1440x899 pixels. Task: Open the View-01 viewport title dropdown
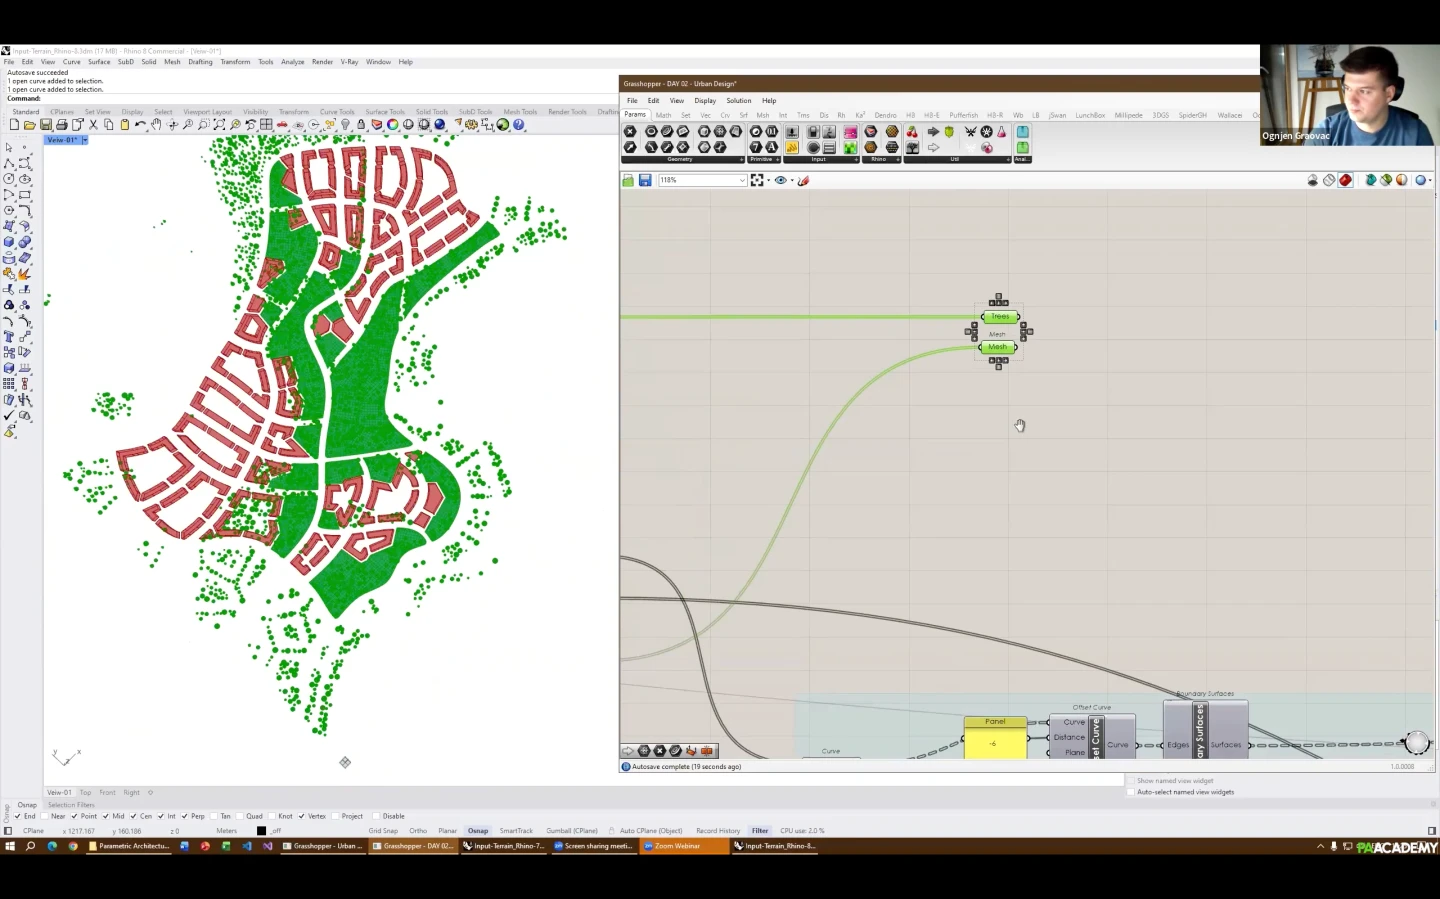(85, 140)
